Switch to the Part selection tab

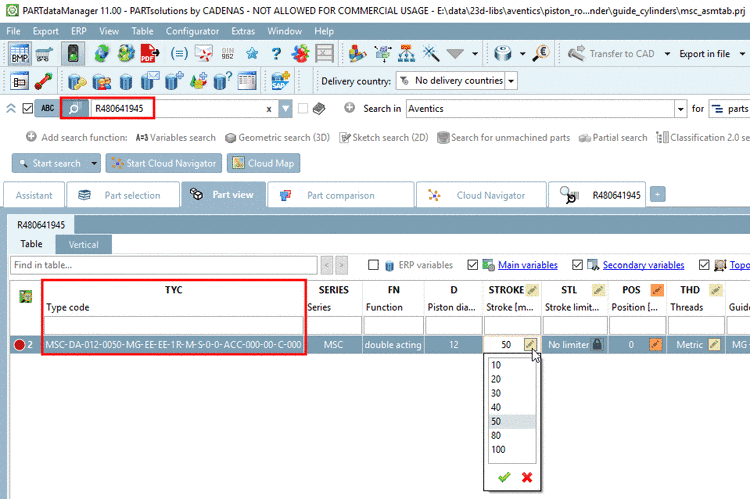pyautogui.click(x=123, y=195)
